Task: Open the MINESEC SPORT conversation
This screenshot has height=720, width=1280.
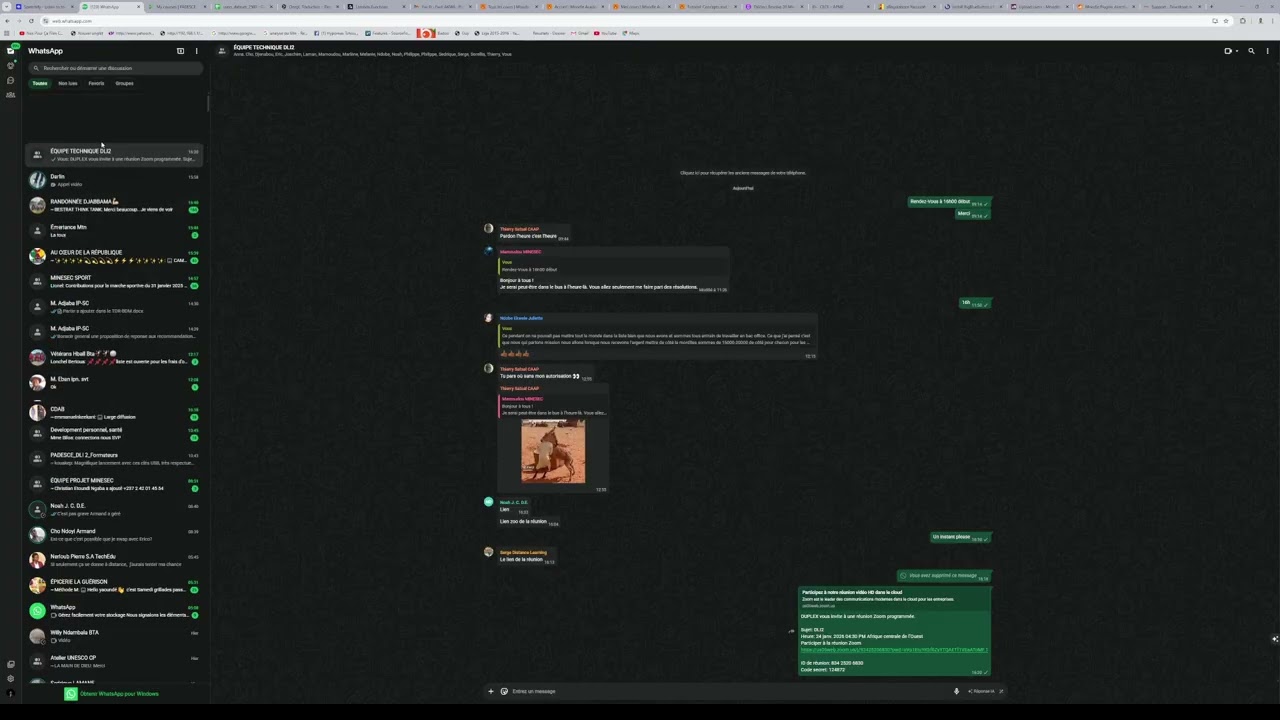Action: [115, 281]
